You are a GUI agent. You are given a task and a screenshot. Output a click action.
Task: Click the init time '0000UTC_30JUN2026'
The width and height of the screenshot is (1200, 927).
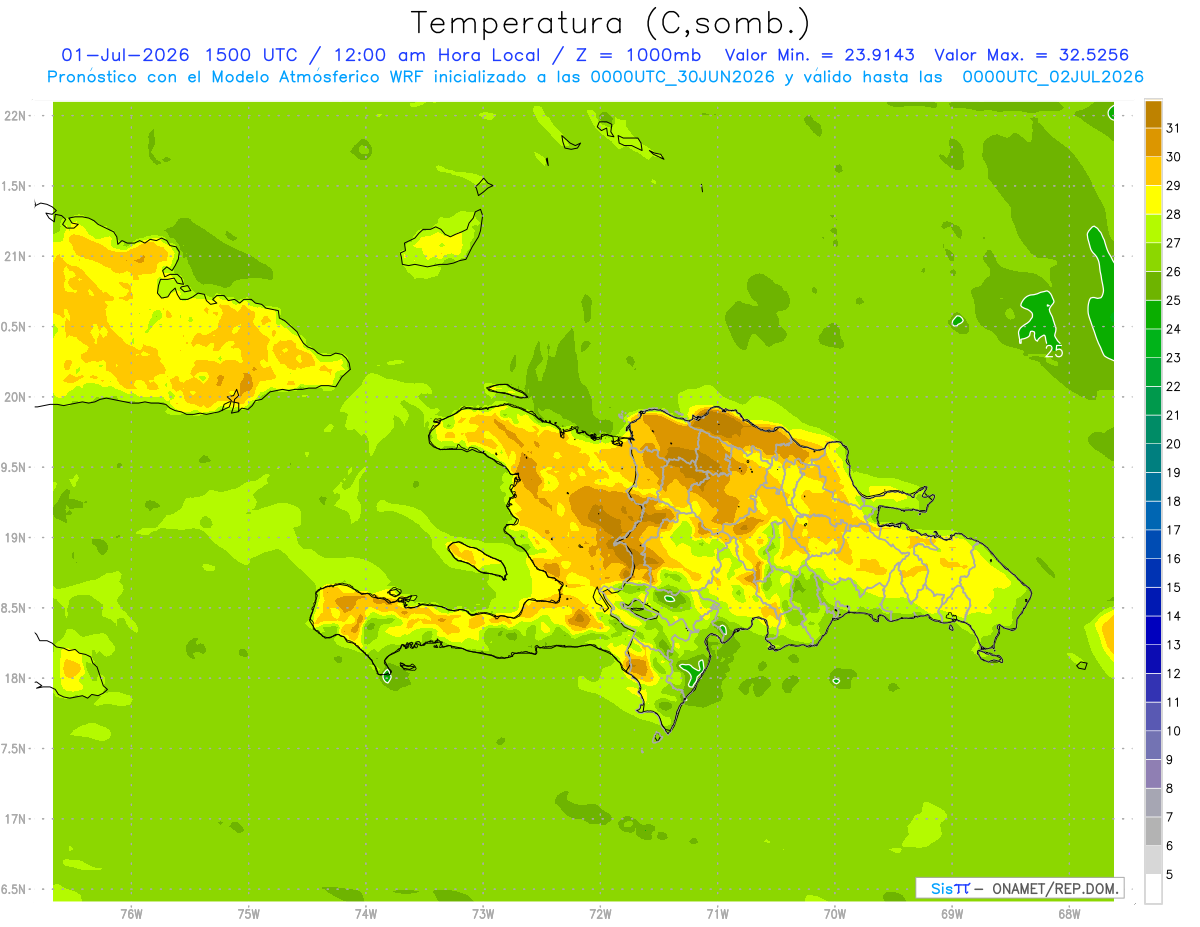tap(683, 77)
